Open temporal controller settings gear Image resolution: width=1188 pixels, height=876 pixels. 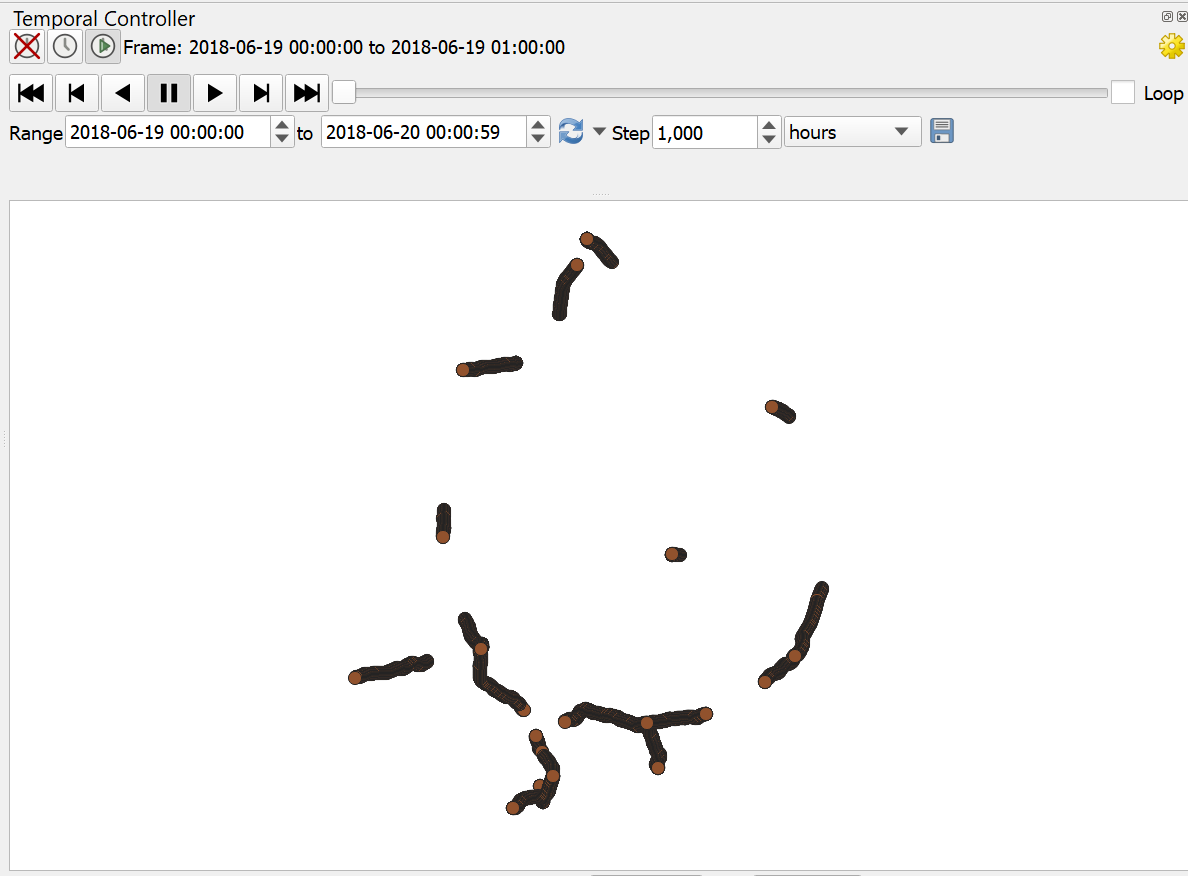(1171, 46)
